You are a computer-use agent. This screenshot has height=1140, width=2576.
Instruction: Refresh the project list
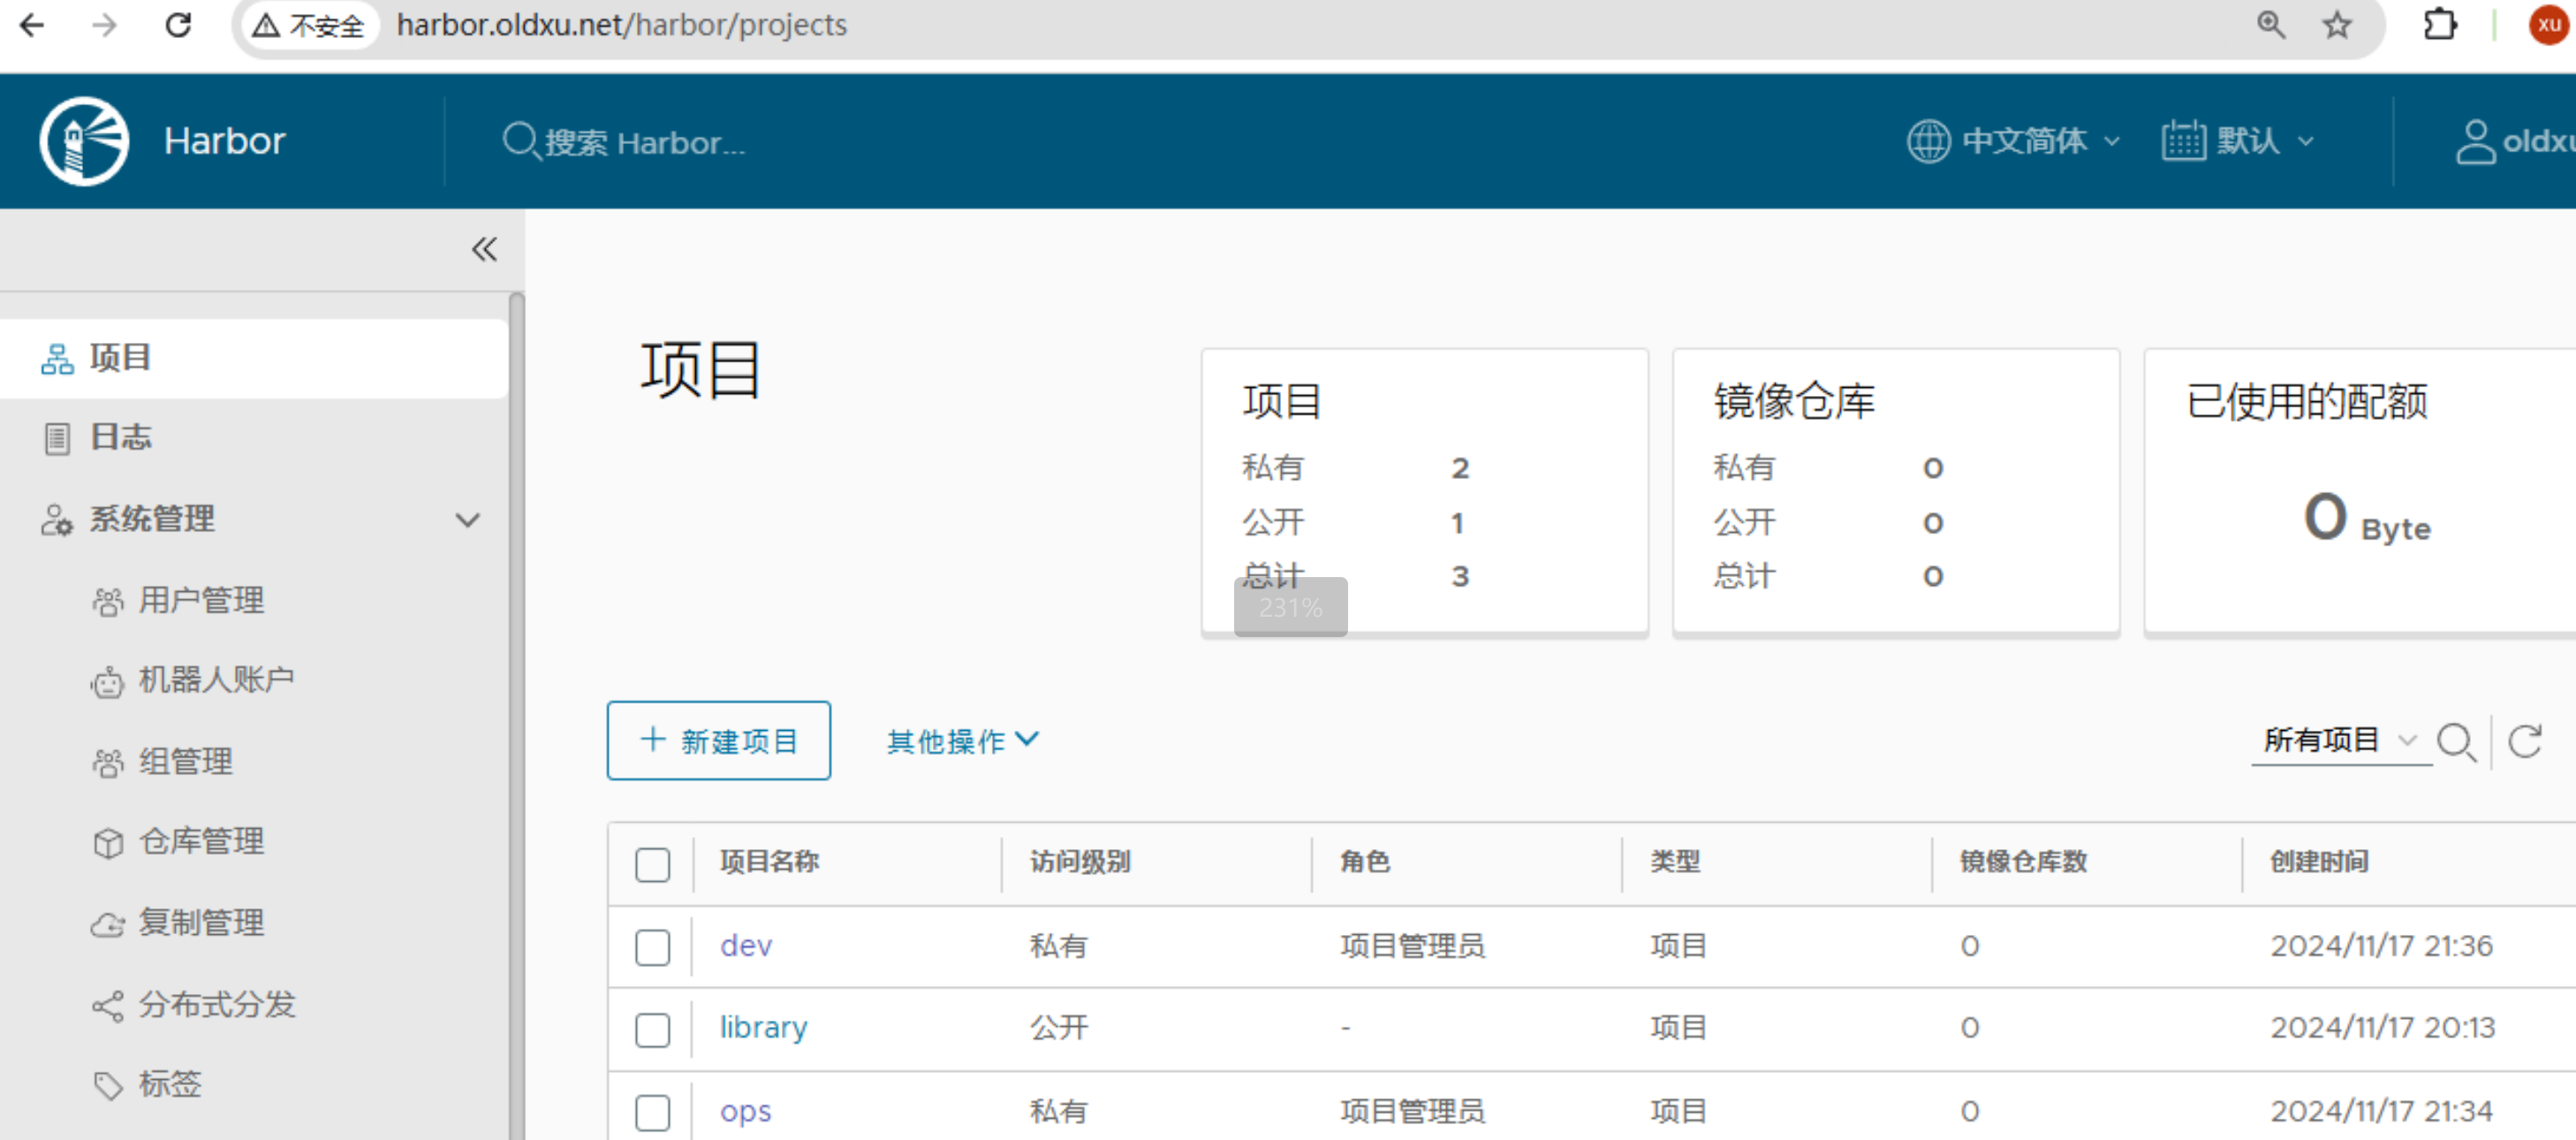point(2524,742)
